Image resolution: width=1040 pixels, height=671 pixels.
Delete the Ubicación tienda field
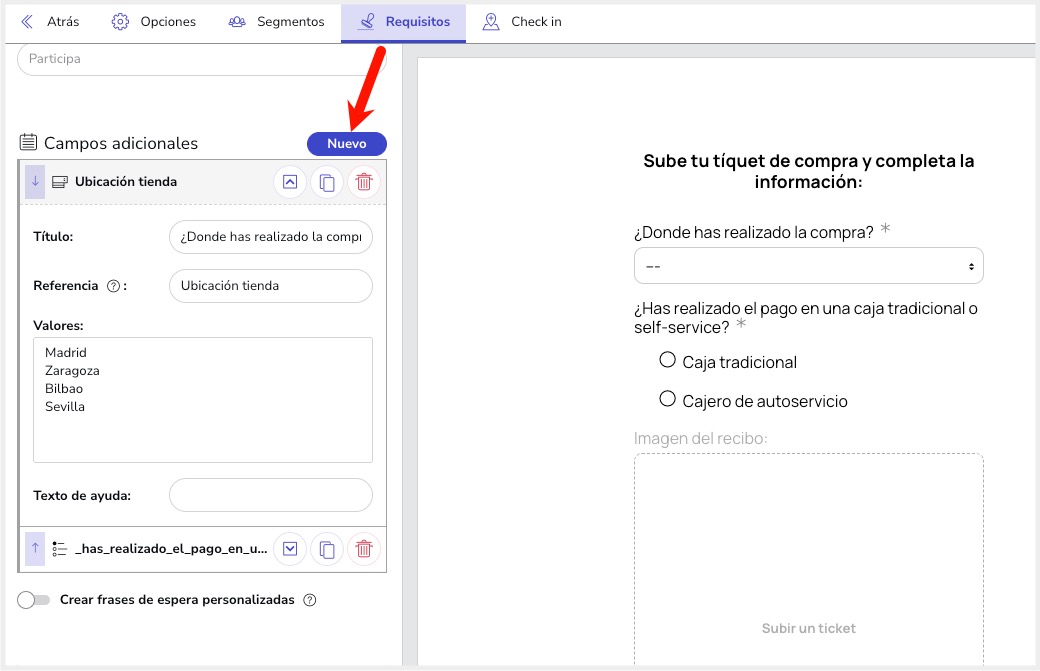364,182
